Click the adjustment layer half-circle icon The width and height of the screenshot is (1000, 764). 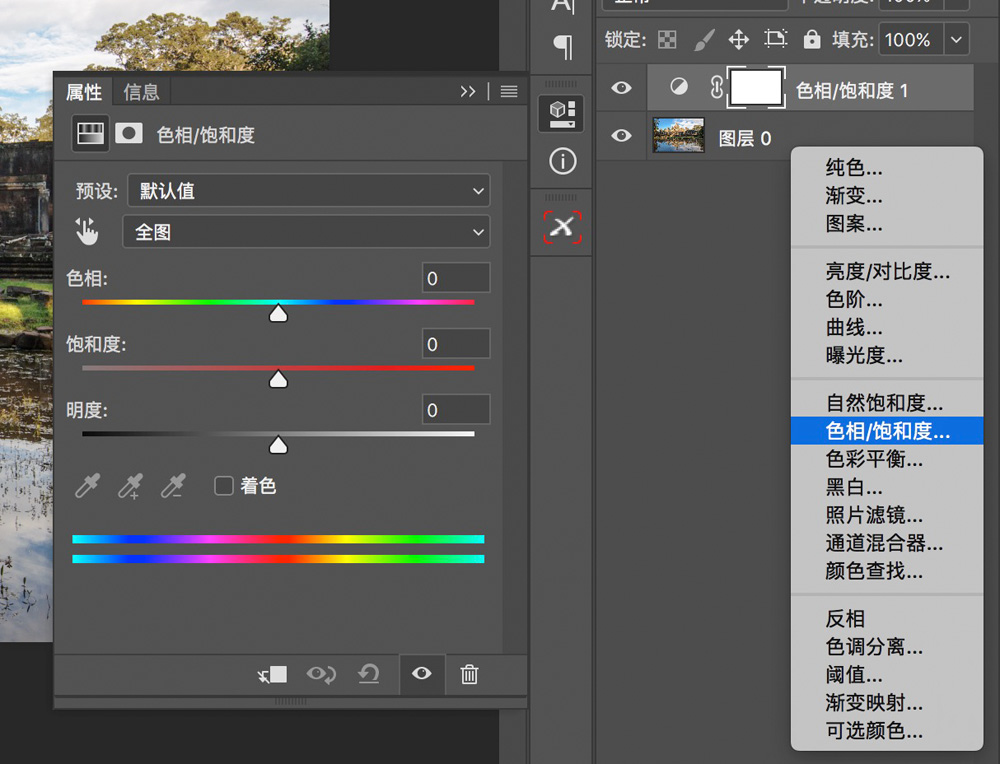[679, 86]
